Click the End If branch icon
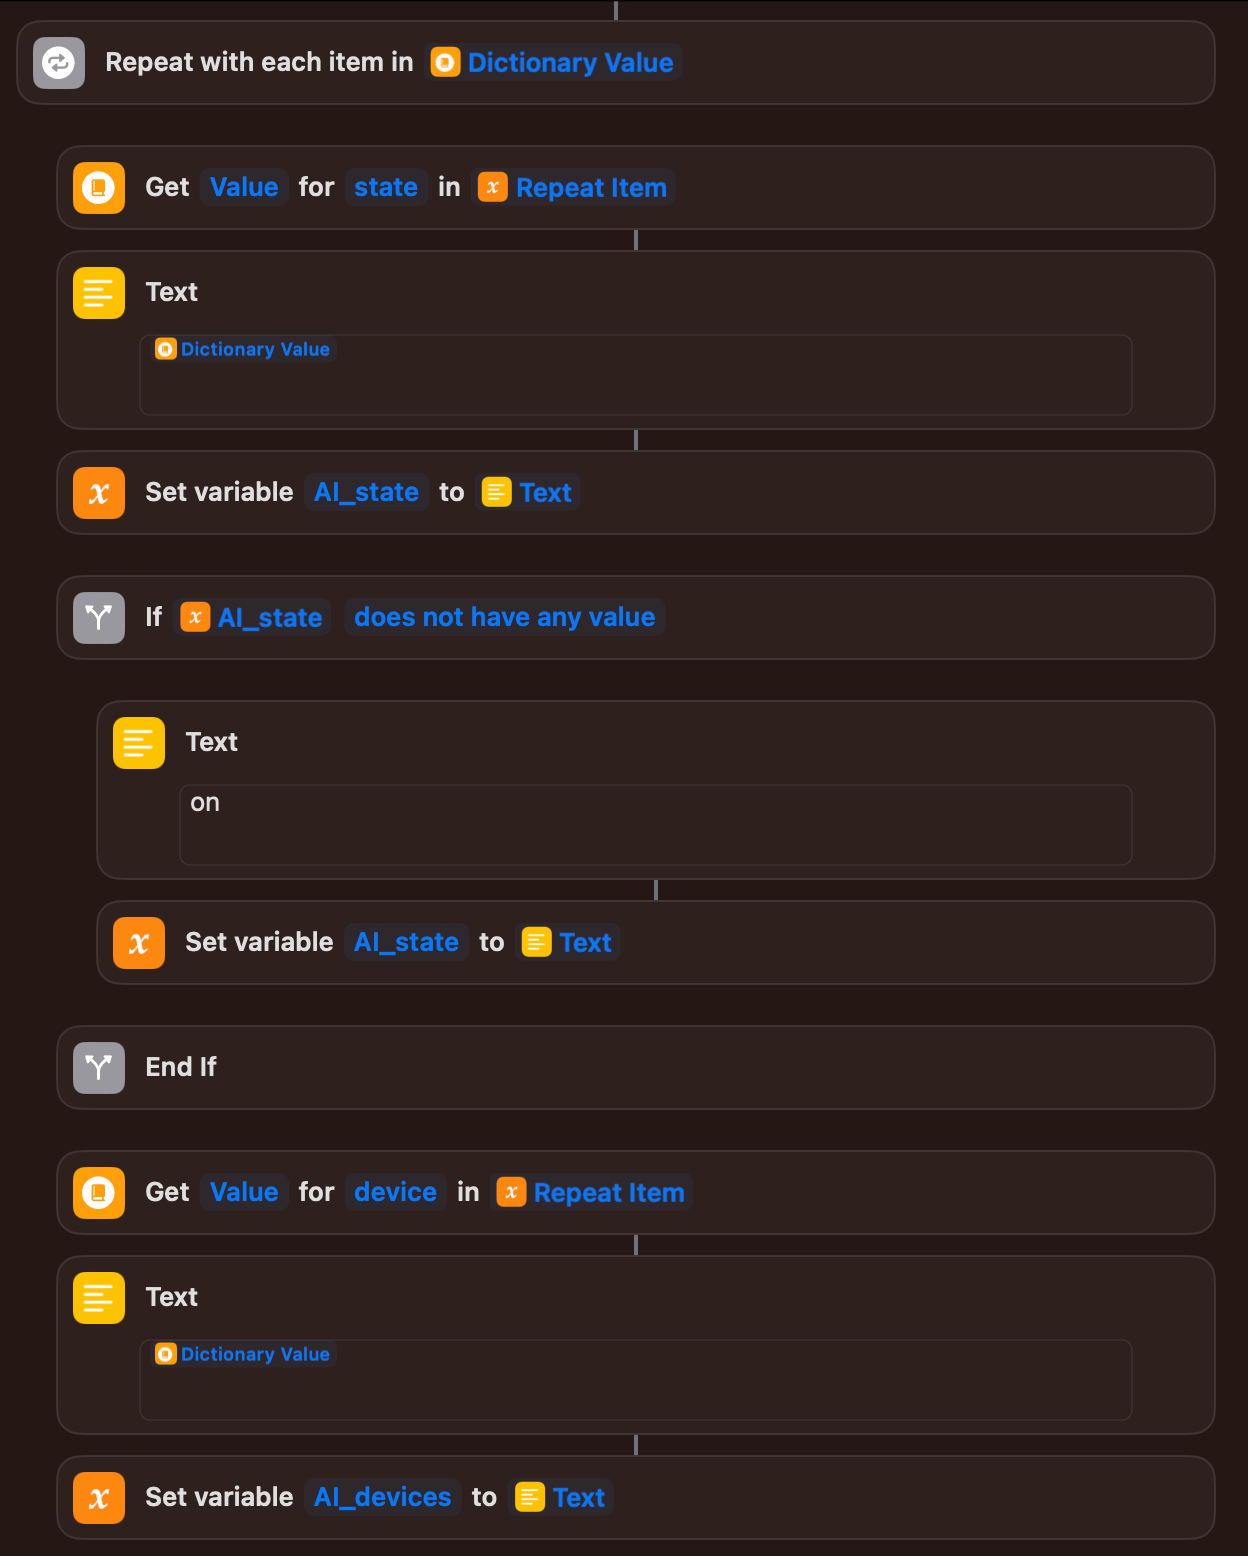Image resolution: width=1248 pixels, height=1556 pixels. [x=98, y=1067]
